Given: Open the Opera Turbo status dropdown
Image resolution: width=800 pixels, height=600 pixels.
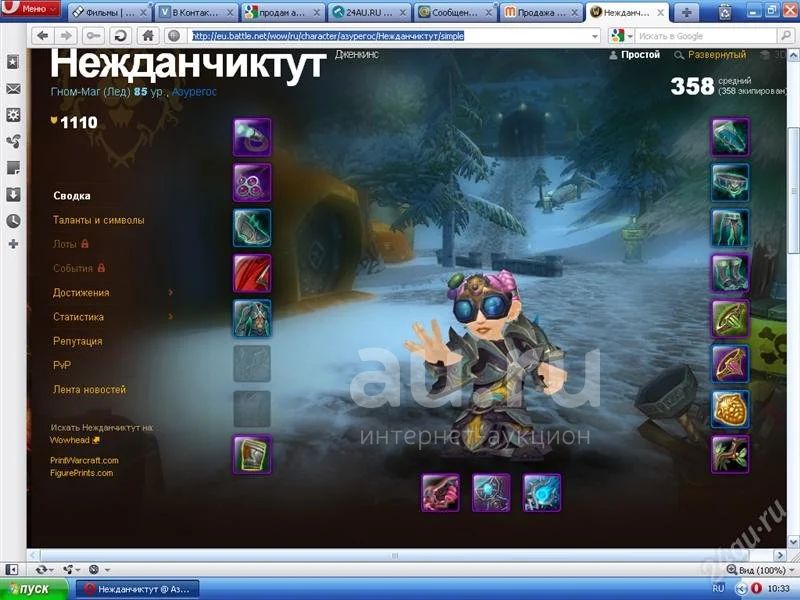Looking at the screenshot, I should click(98, 569).
